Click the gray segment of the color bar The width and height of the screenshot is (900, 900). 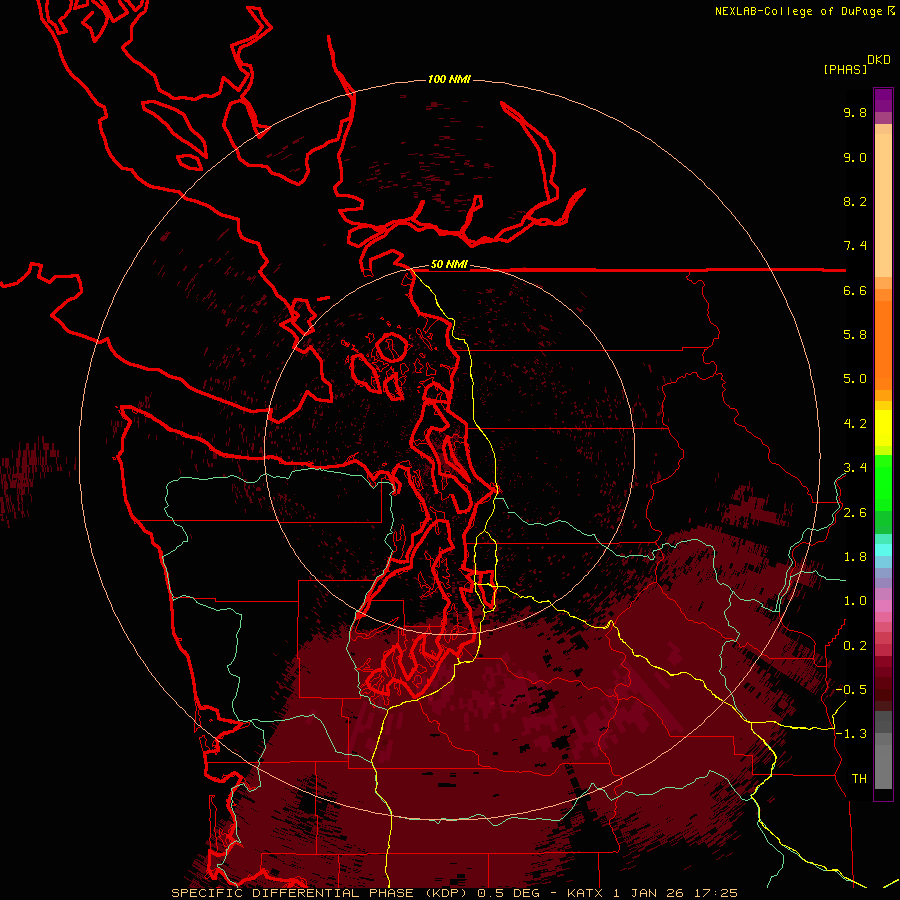[x=883, y=749]
